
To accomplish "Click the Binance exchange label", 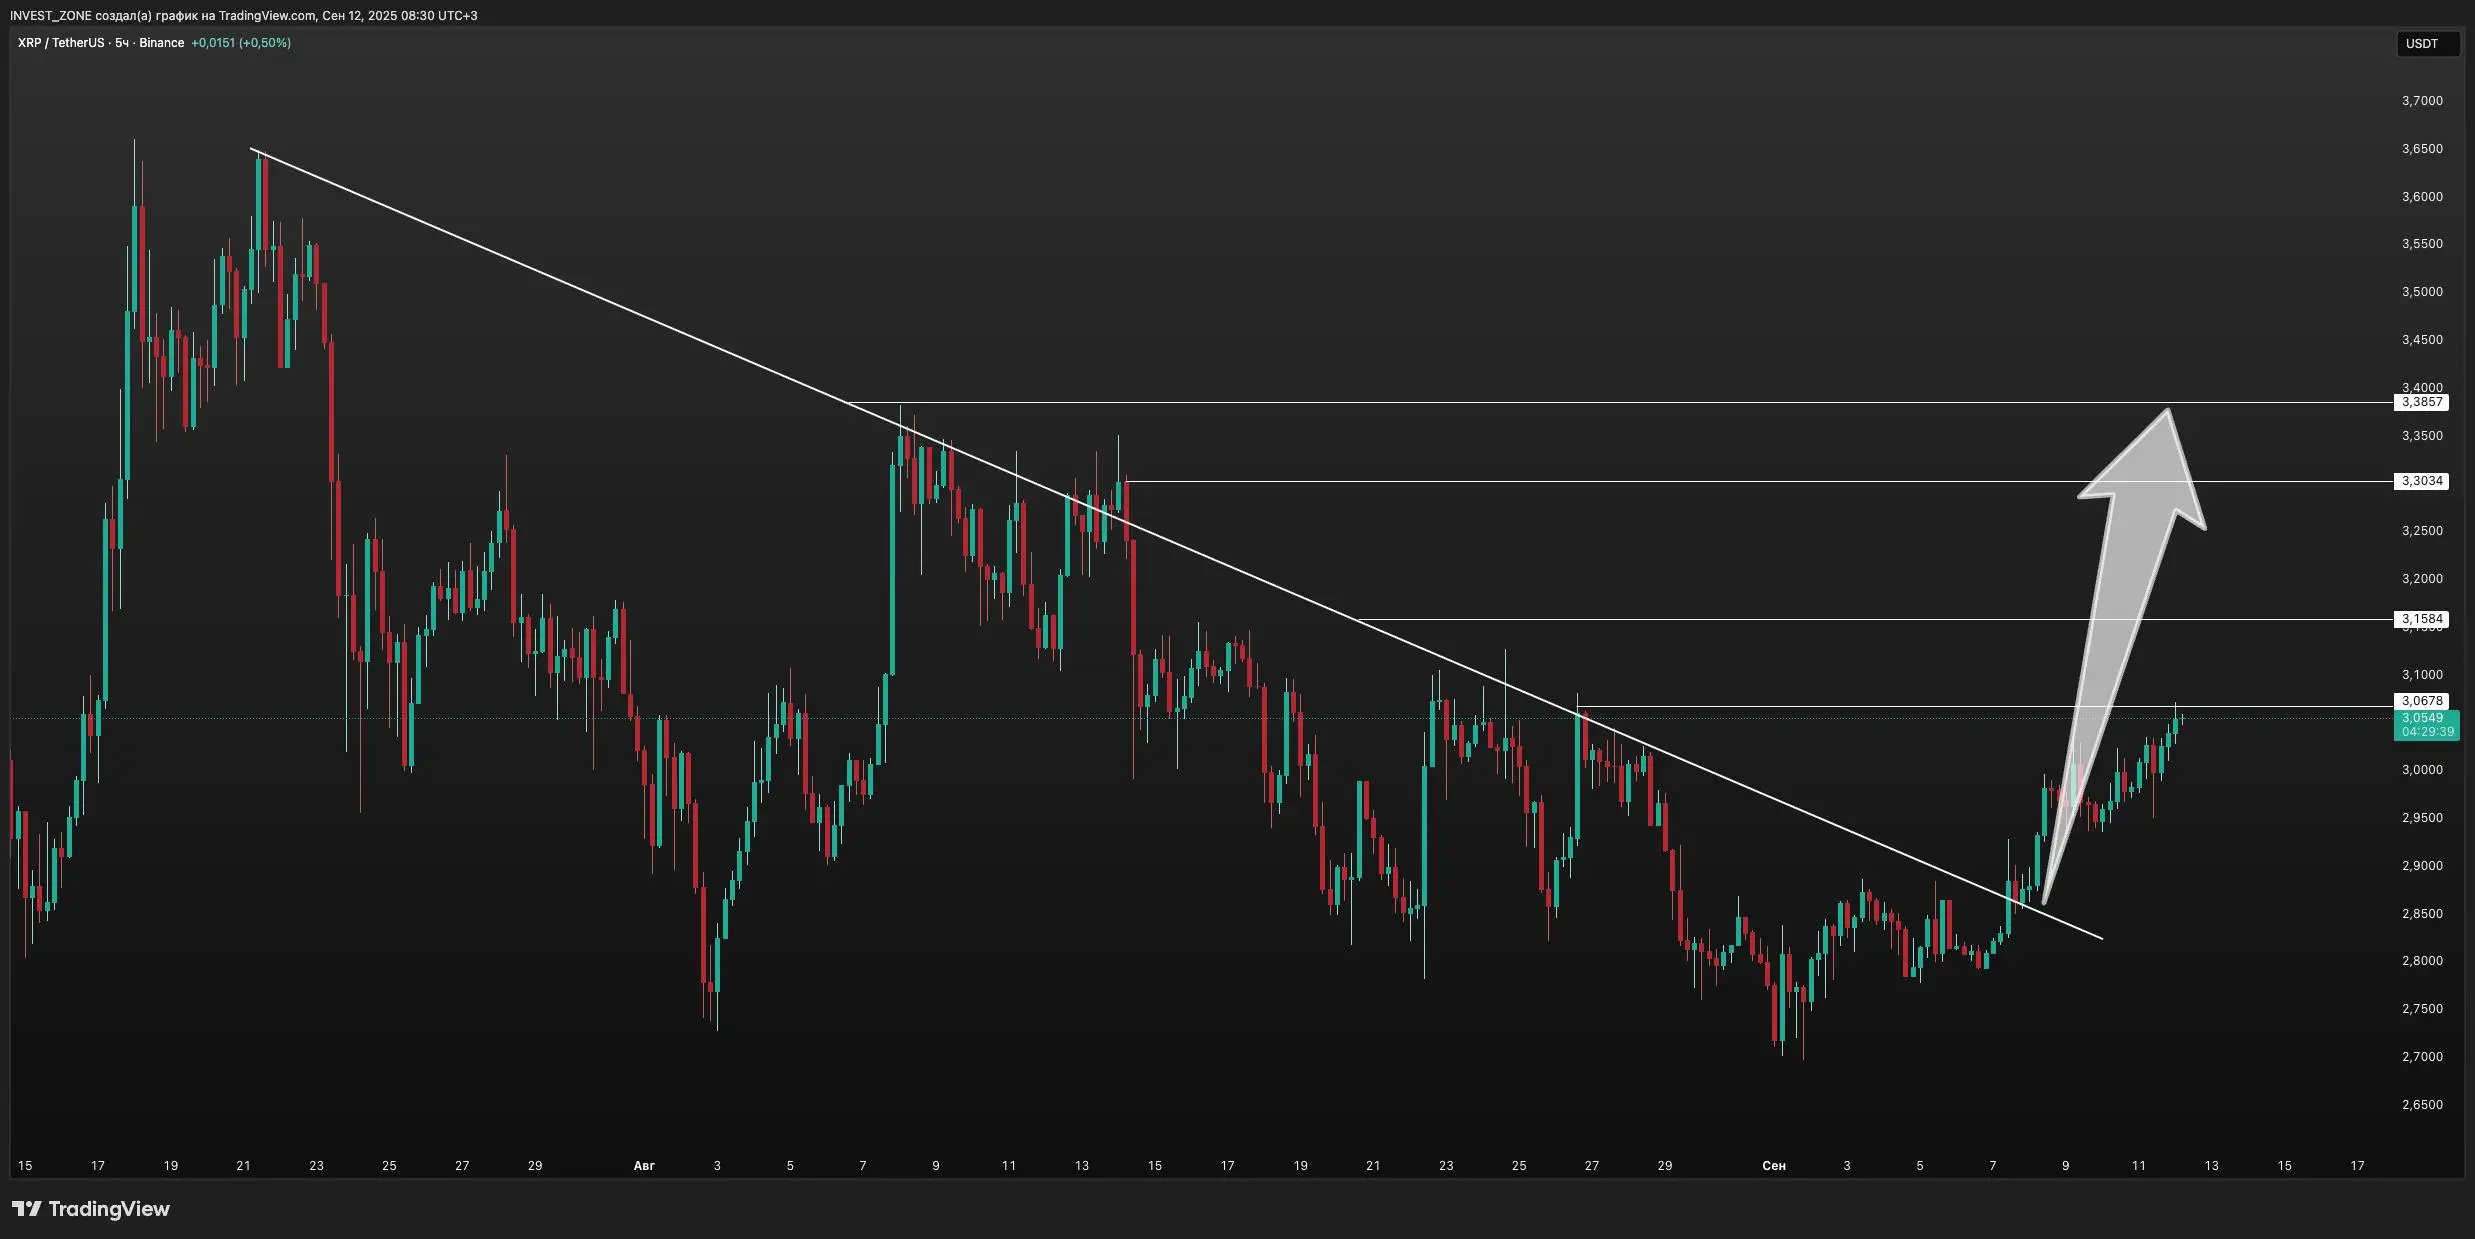I will point(161,43).
